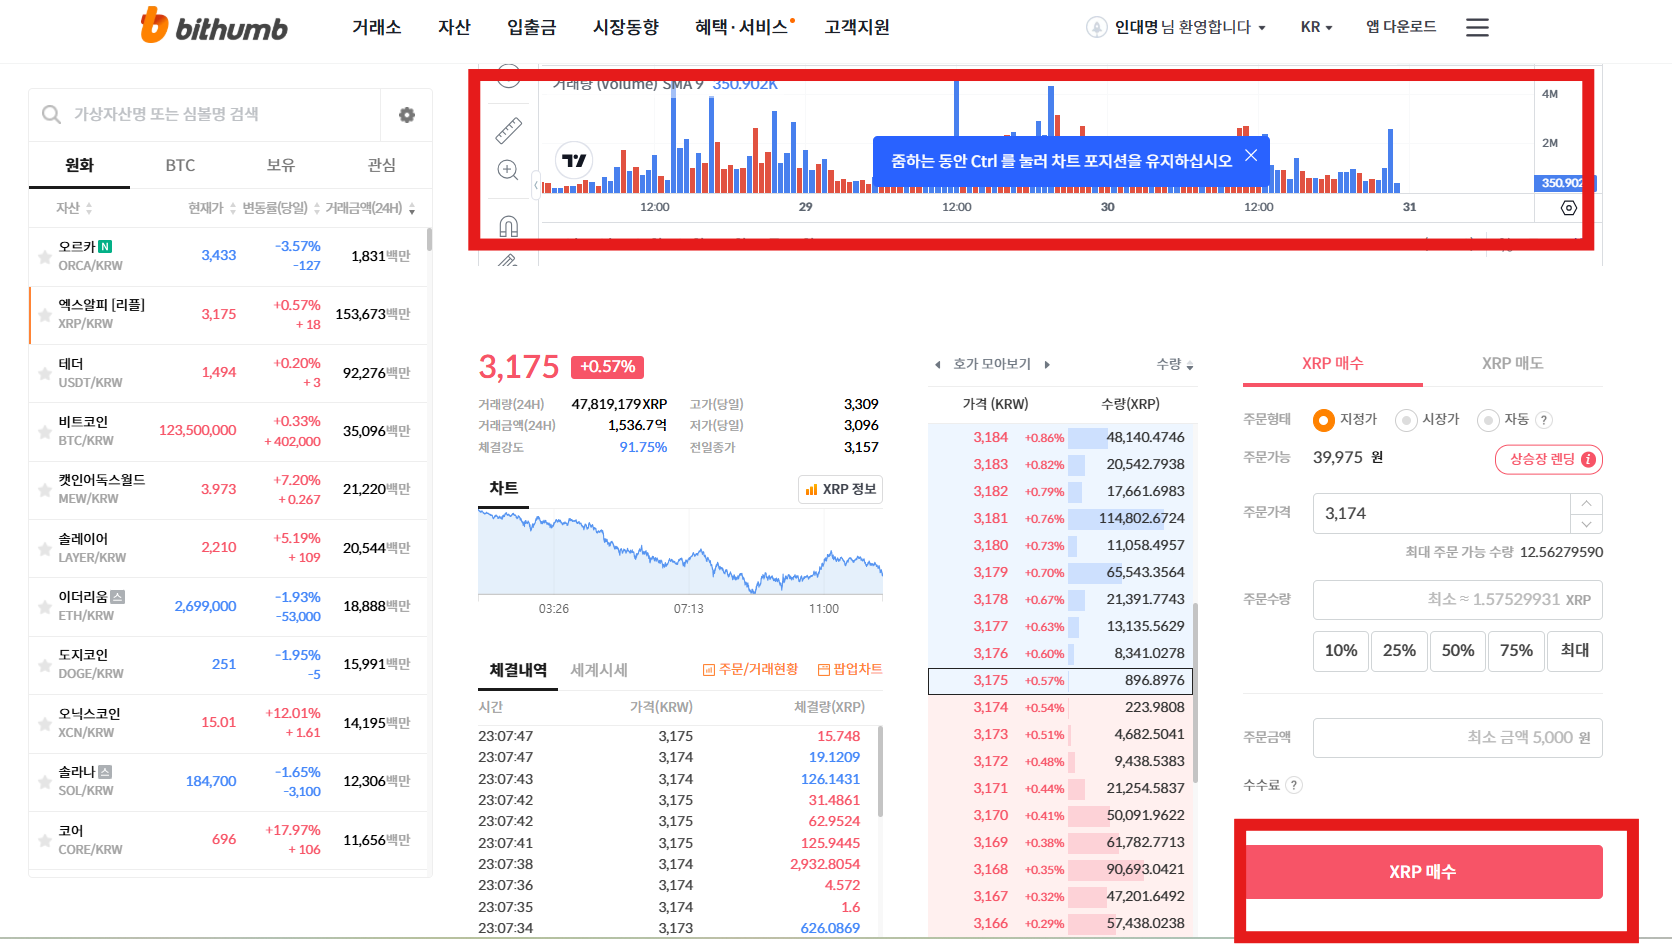Screen dimensions: 1672x944
Task: Click the user avatar icon
Action: 1097,27
